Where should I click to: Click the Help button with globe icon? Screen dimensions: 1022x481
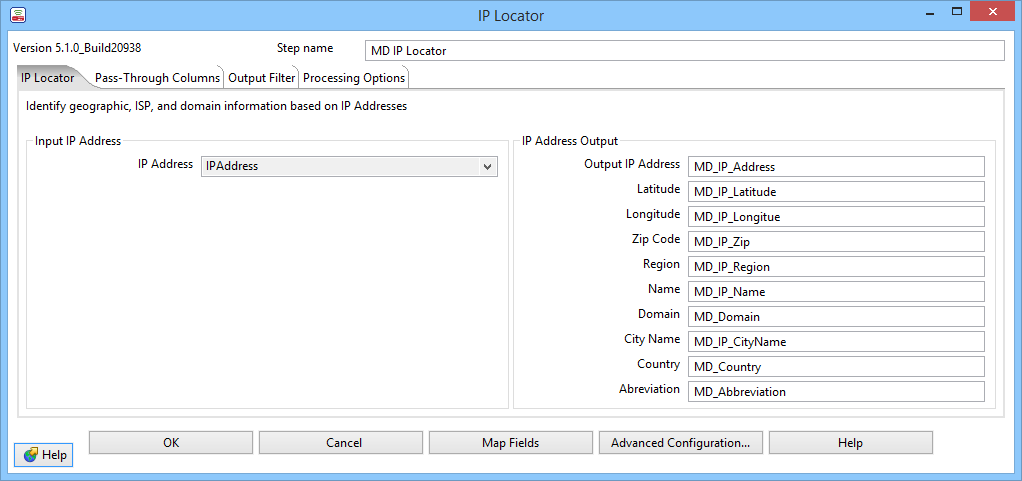point(44,455)
